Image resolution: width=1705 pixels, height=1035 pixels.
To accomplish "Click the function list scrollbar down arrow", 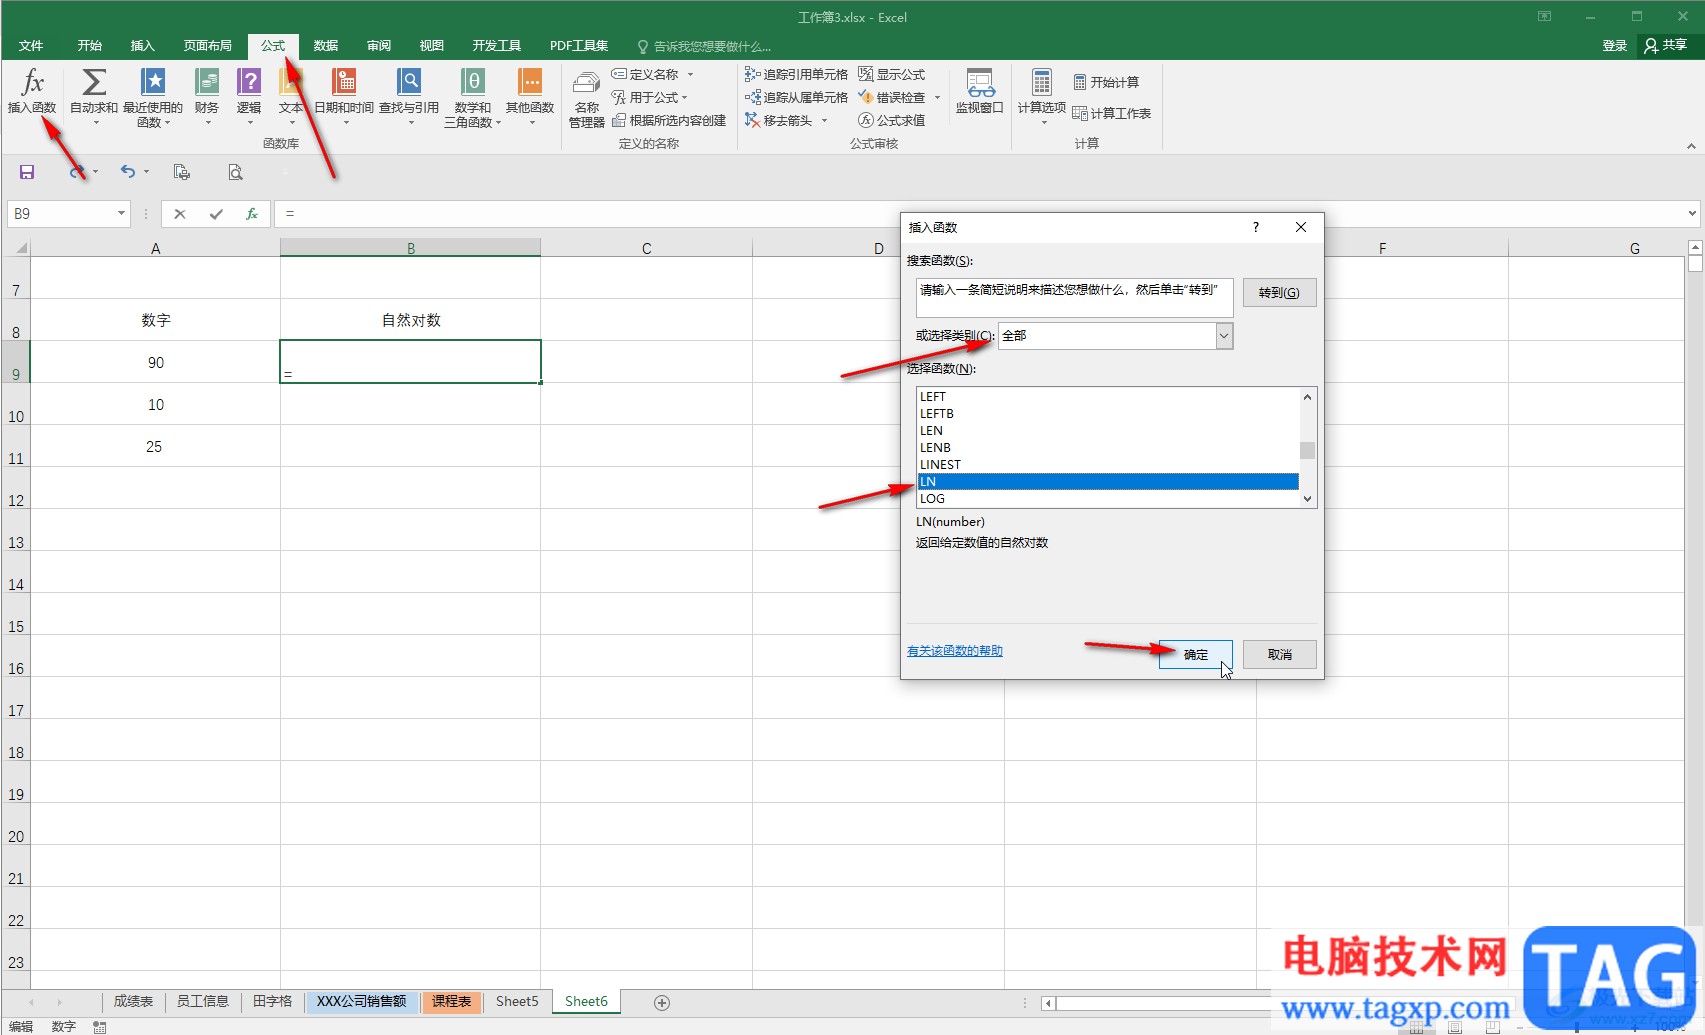I will click(x=1307, y=499).
